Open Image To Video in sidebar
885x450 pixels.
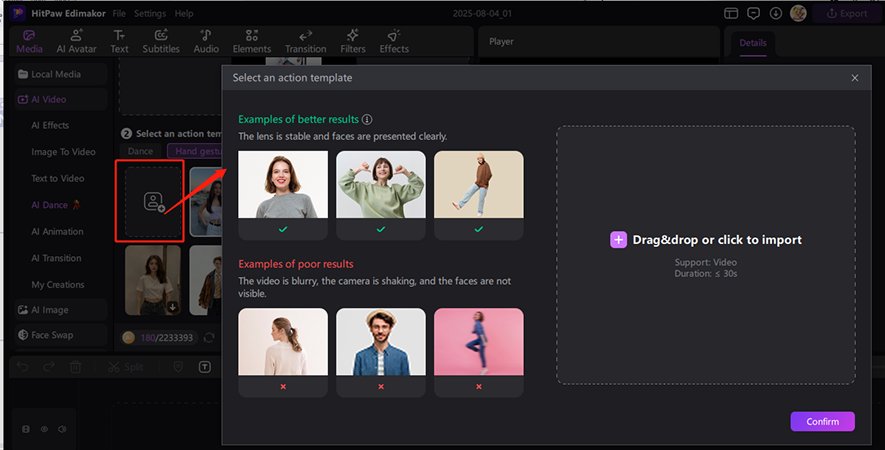63,152
